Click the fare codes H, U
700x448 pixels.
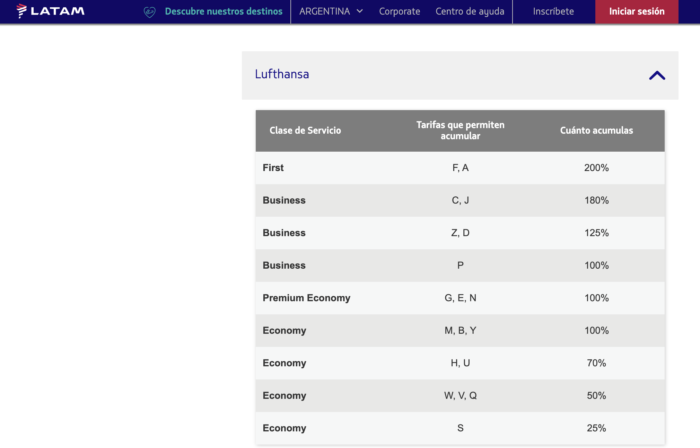[x=460, y=363]
